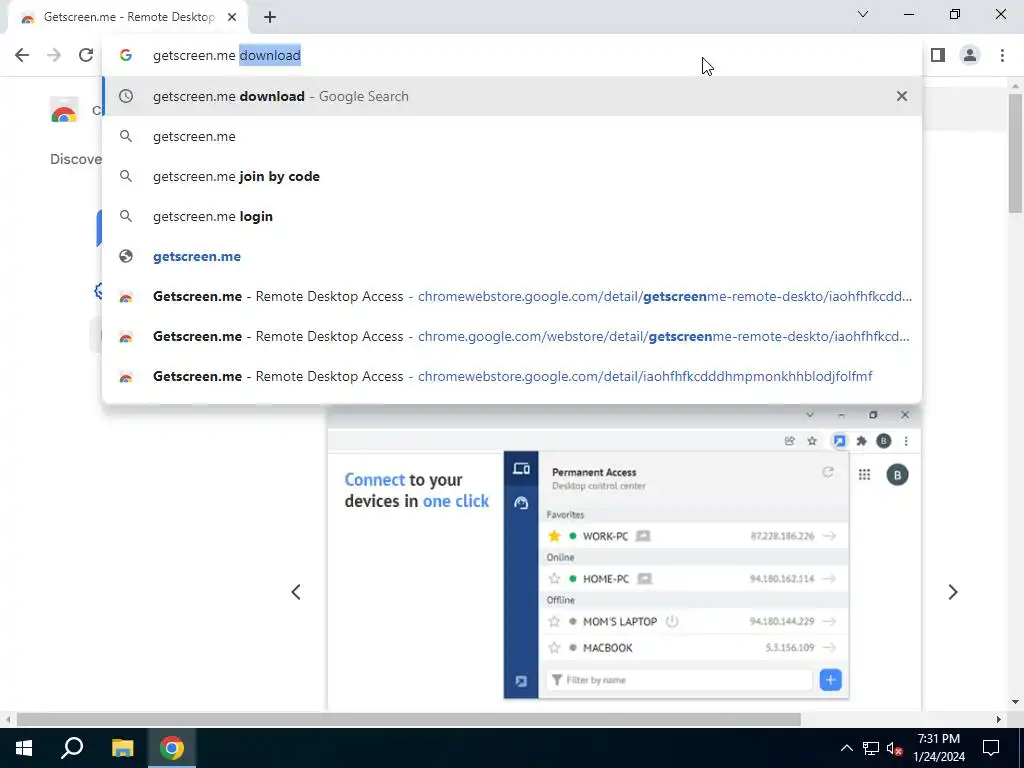Show hidden system tray icons

846,748
